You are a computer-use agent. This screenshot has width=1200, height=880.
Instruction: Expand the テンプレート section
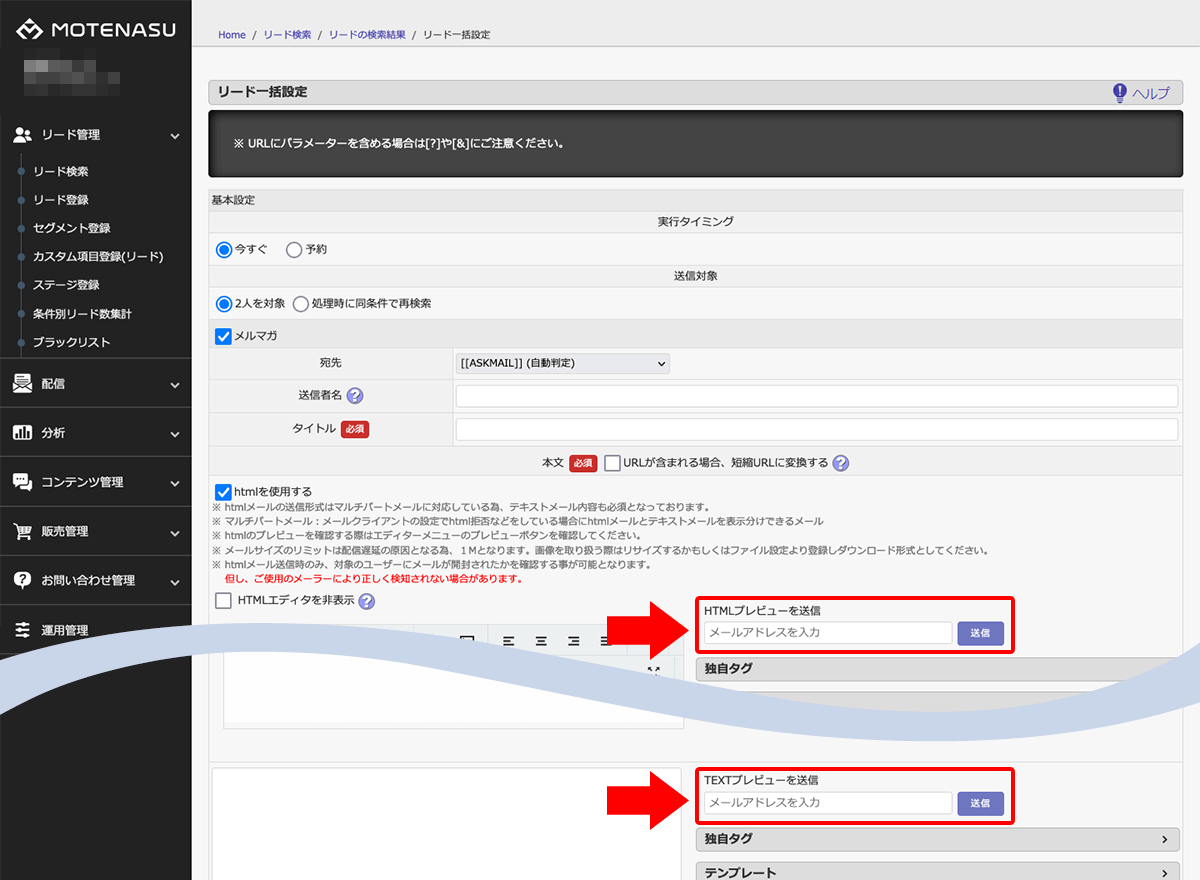coord(937,872)
